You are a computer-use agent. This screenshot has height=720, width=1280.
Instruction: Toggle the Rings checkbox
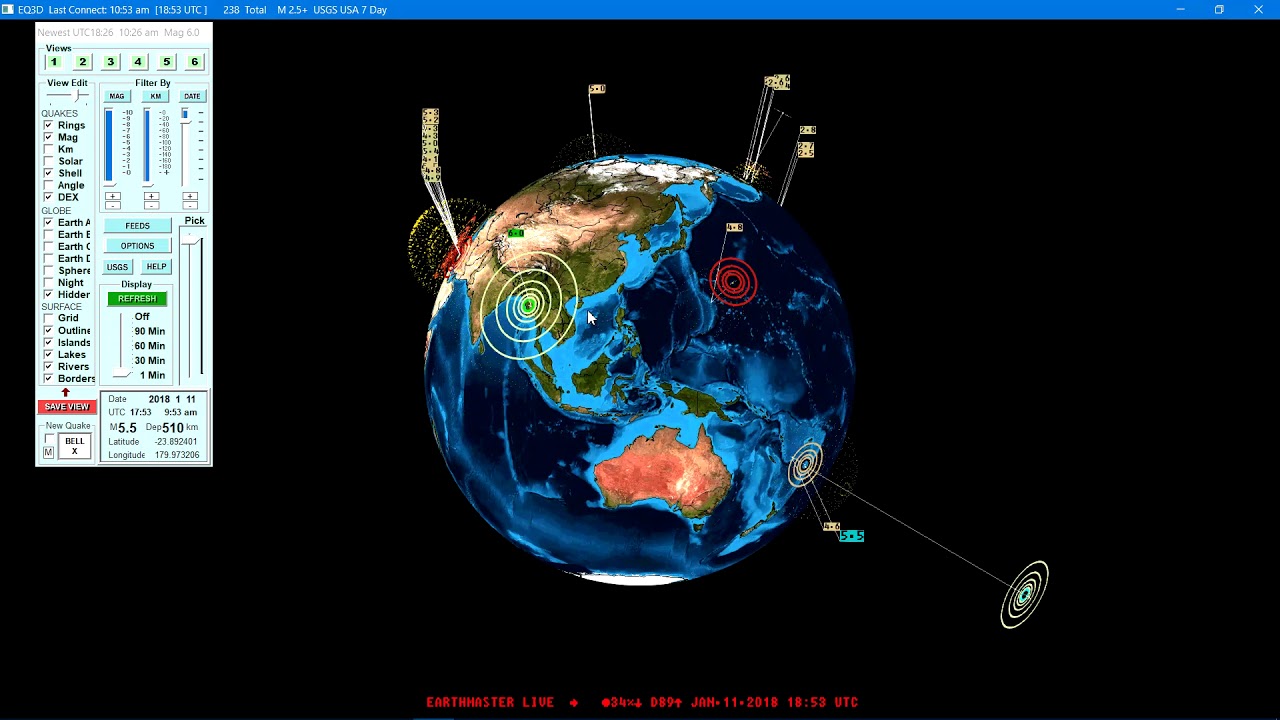48,125
